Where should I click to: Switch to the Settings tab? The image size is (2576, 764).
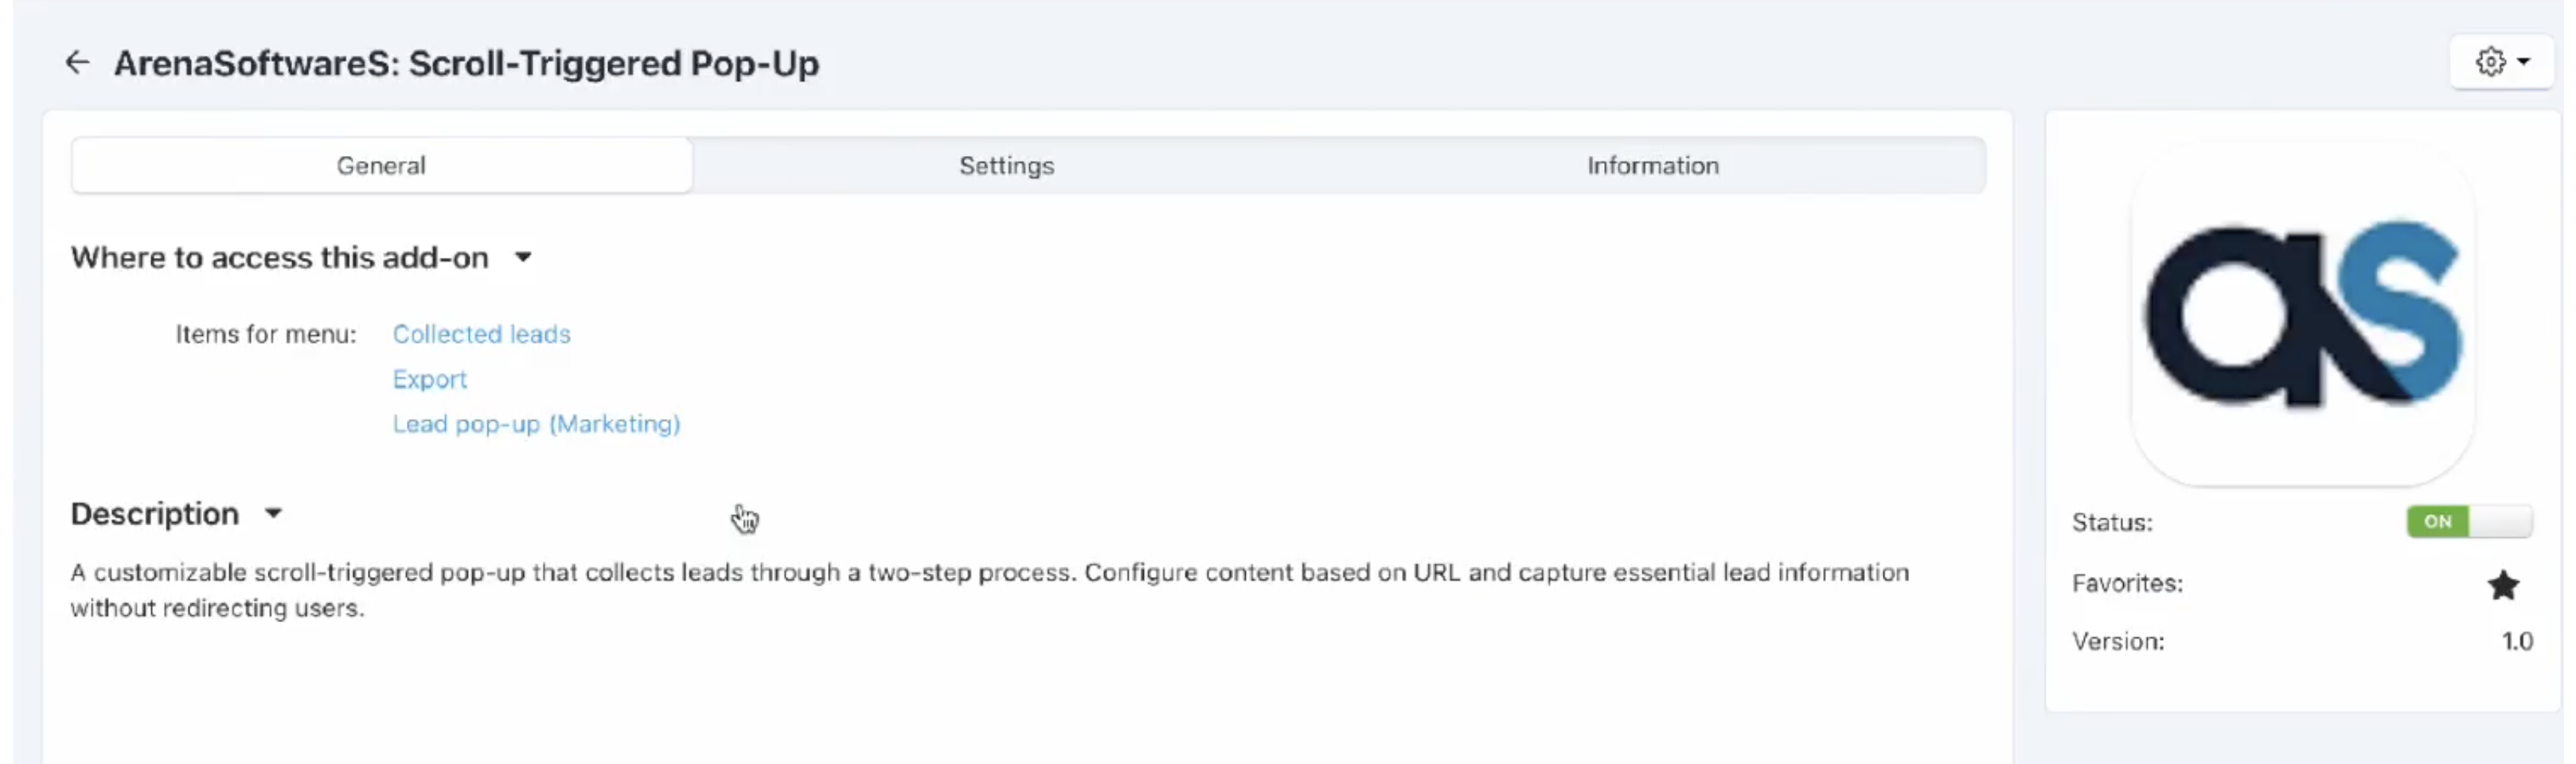(1006, 166)
